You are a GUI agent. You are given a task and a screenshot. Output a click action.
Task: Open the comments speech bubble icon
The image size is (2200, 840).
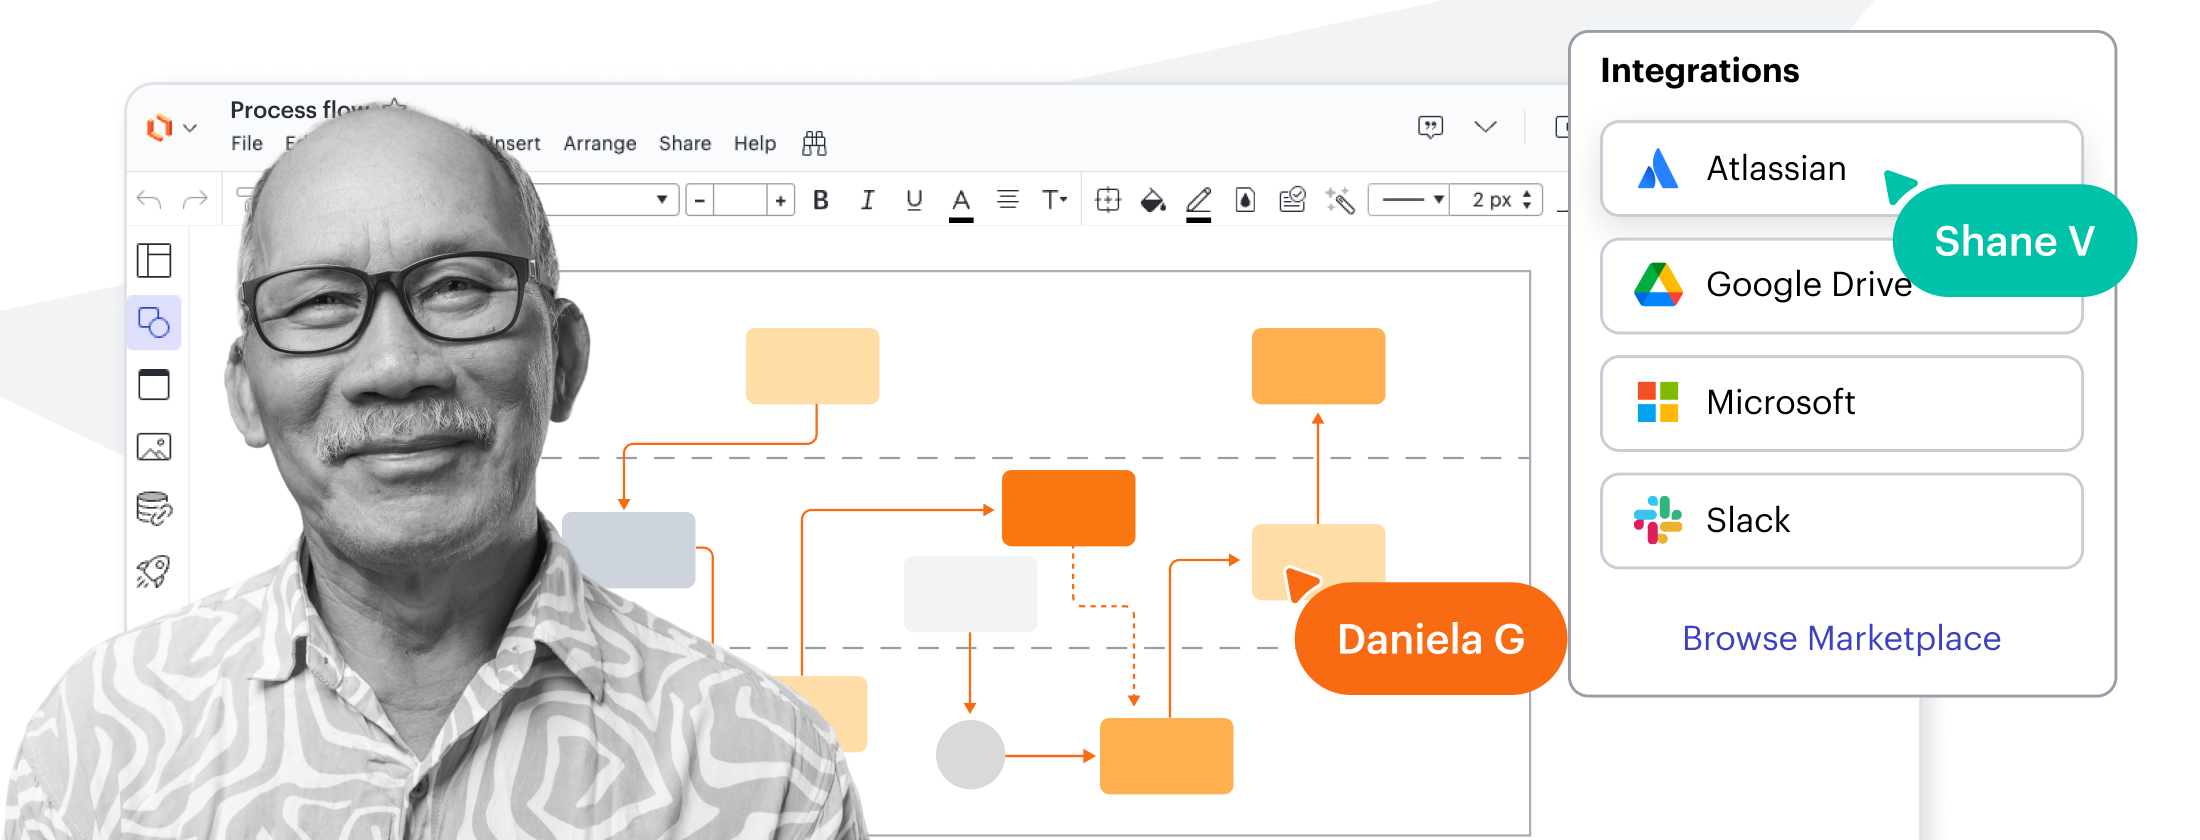1430,127
